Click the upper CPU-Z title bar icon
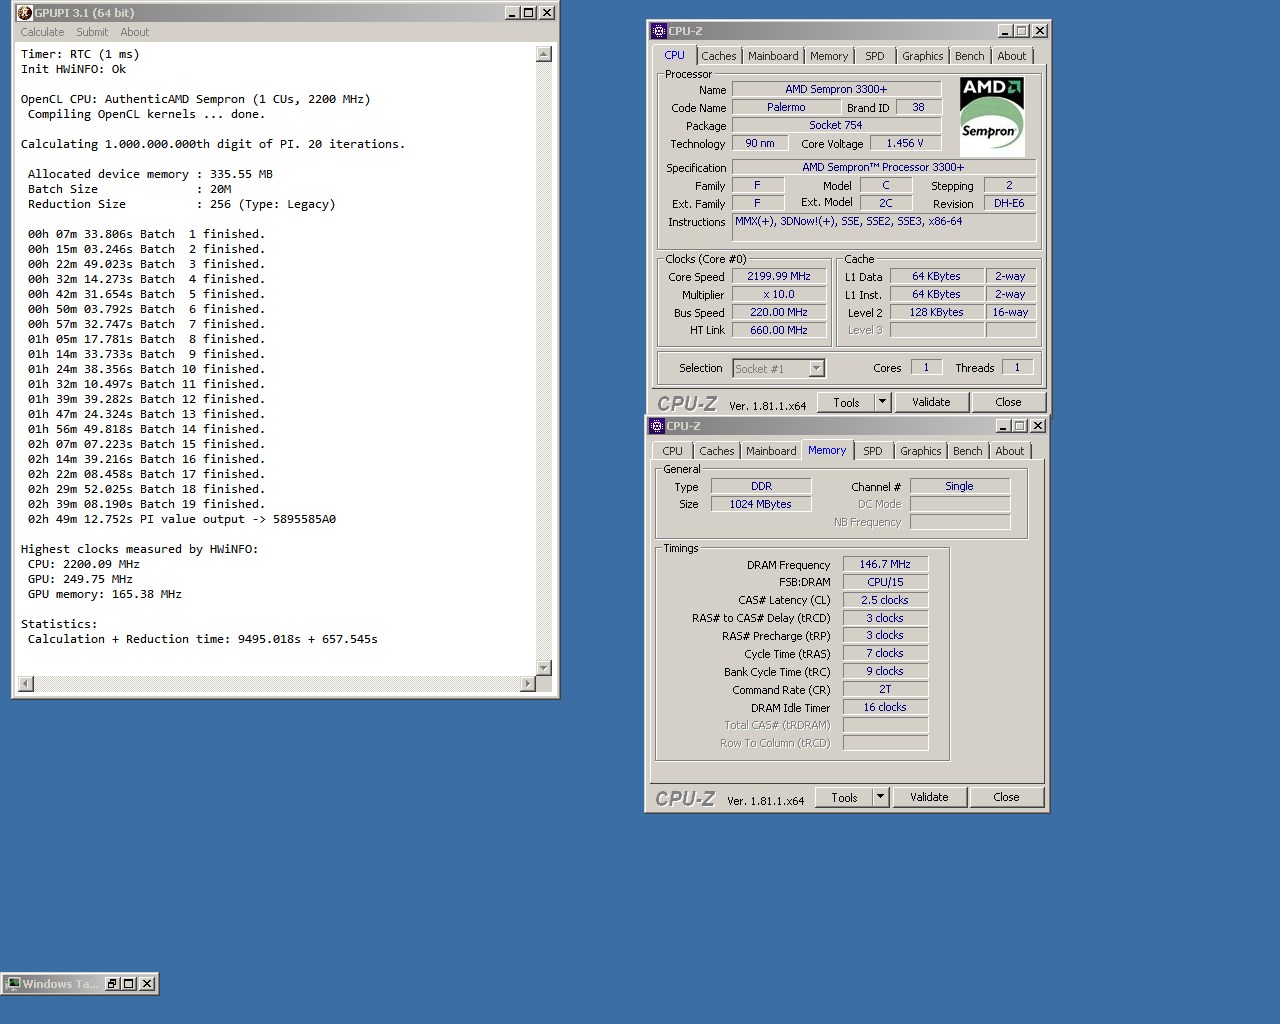This screenshot has height=1024, width=1280. click(658, 31)
